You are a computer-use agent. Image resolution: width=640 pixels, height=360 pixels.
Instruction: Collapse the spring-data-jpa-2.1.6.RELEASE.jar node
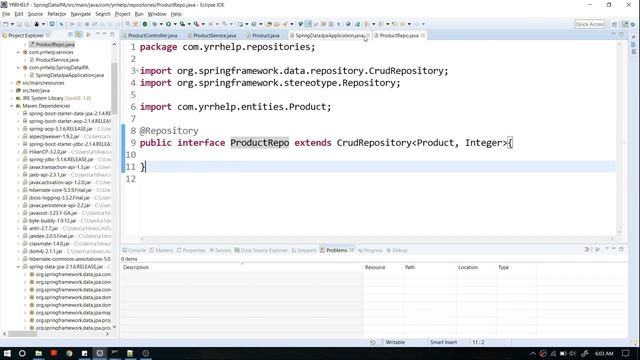coord(18,267)
